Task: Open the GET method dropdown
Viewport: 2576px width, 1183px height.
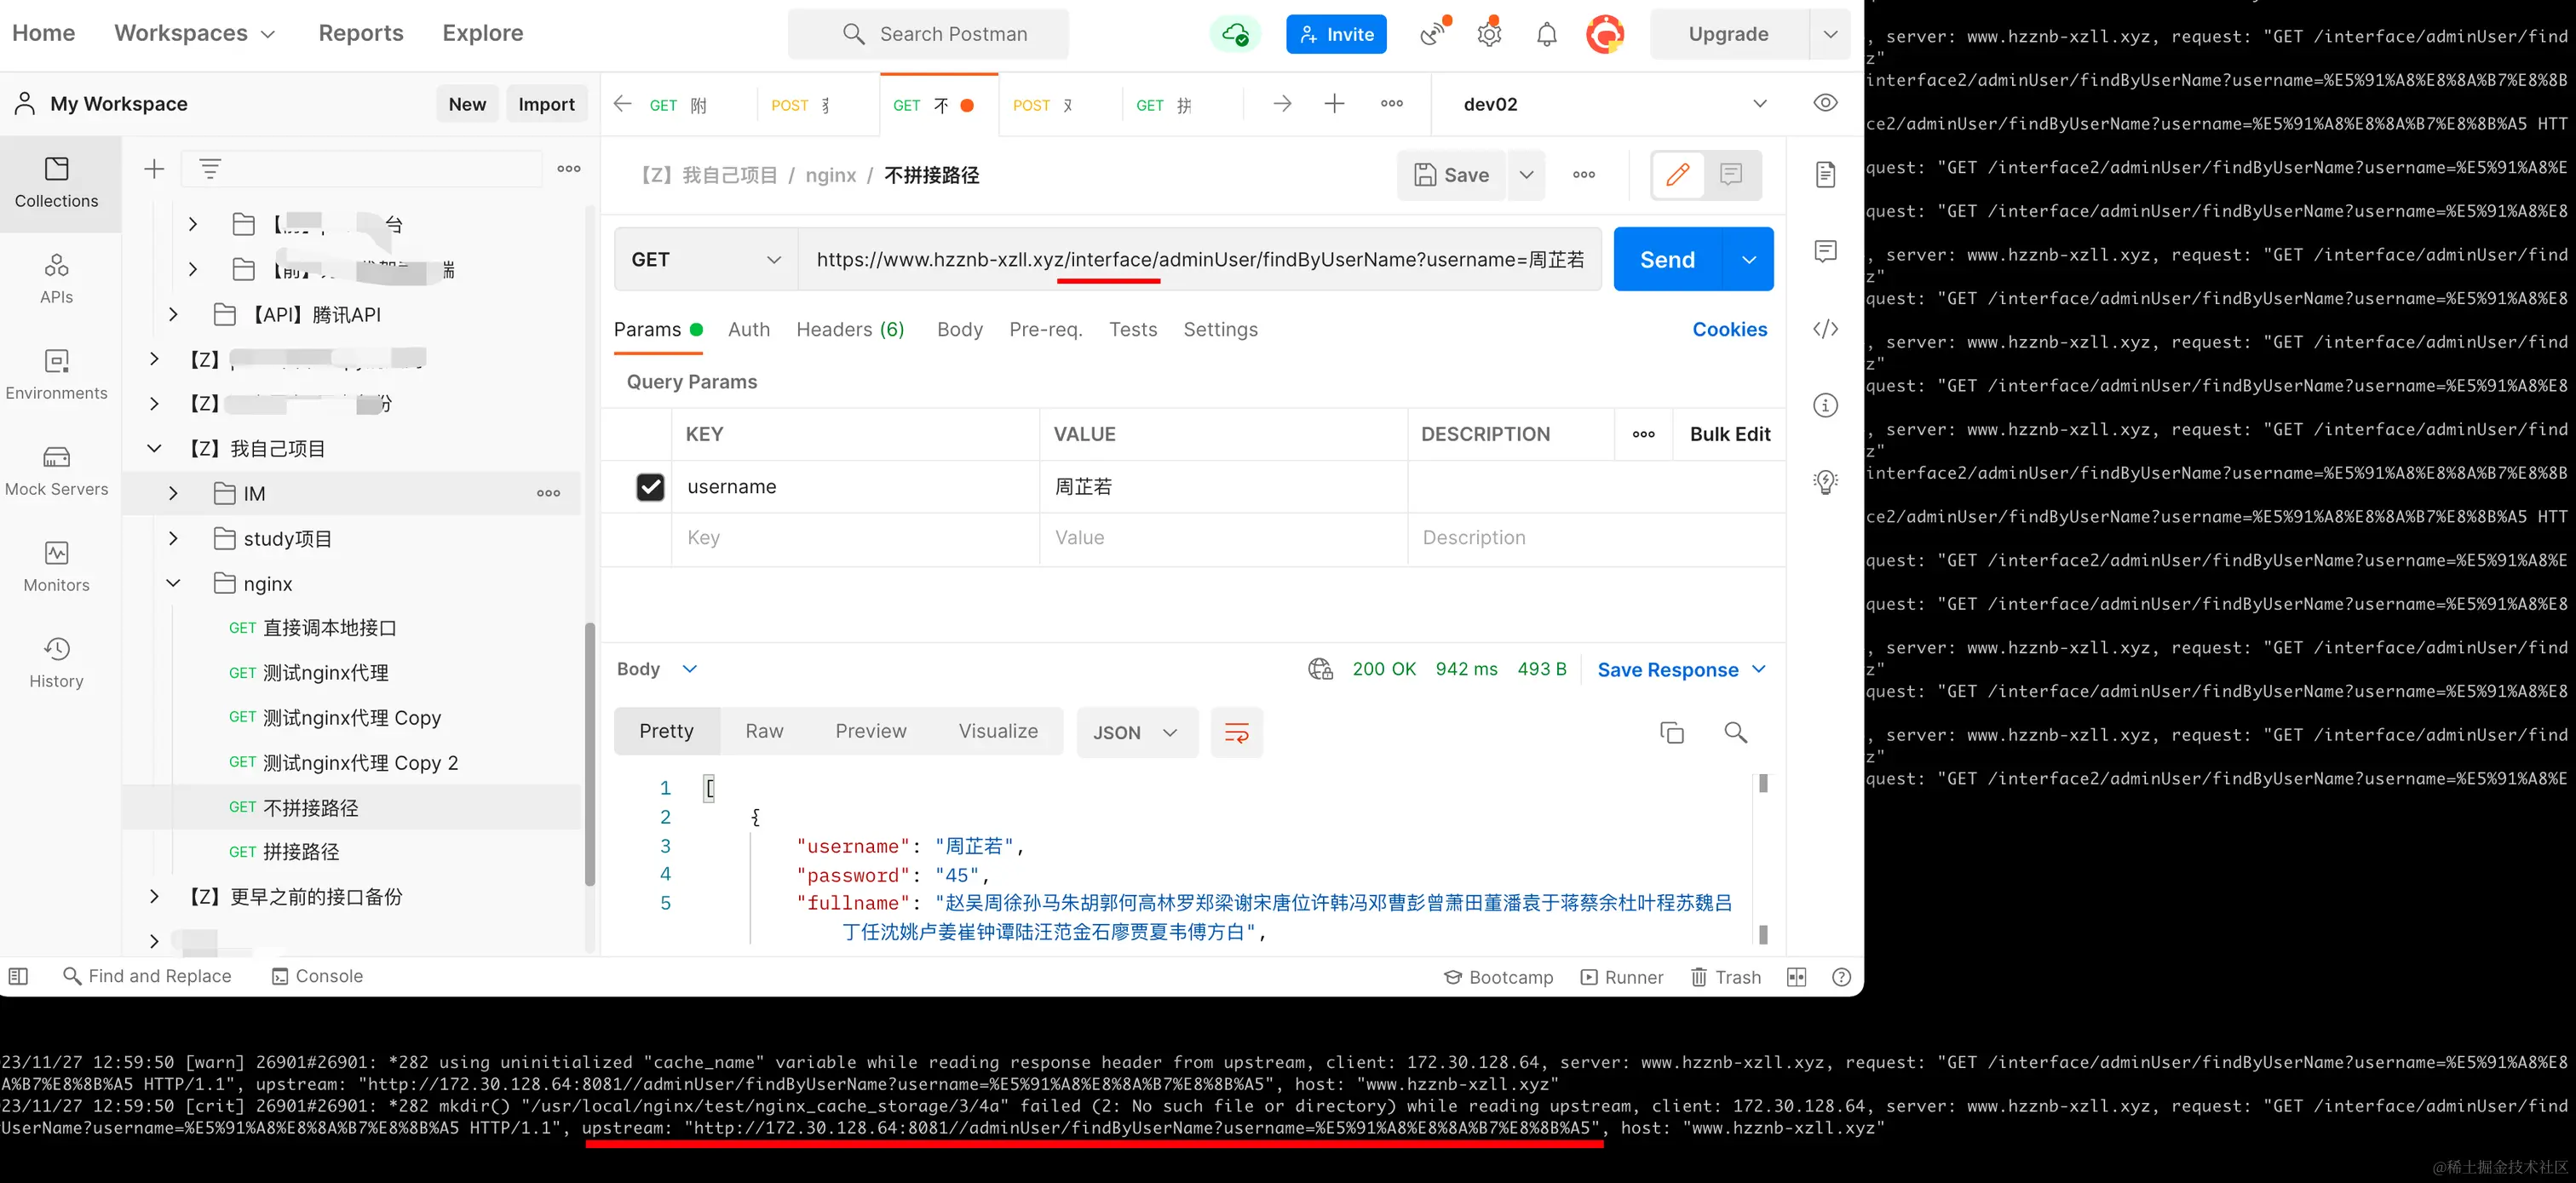Action: [x=705, y=260]
